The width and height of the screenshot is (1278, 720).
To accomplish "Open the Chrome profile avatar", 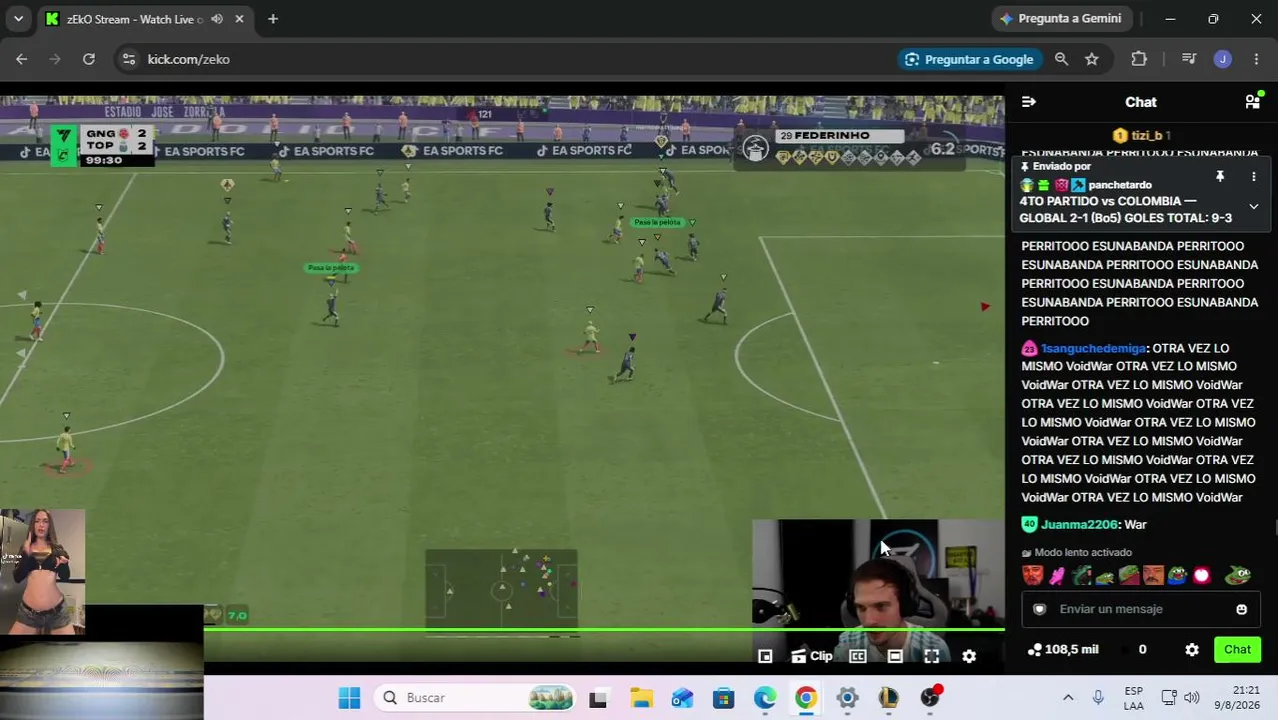I will tap(1223, 59).
